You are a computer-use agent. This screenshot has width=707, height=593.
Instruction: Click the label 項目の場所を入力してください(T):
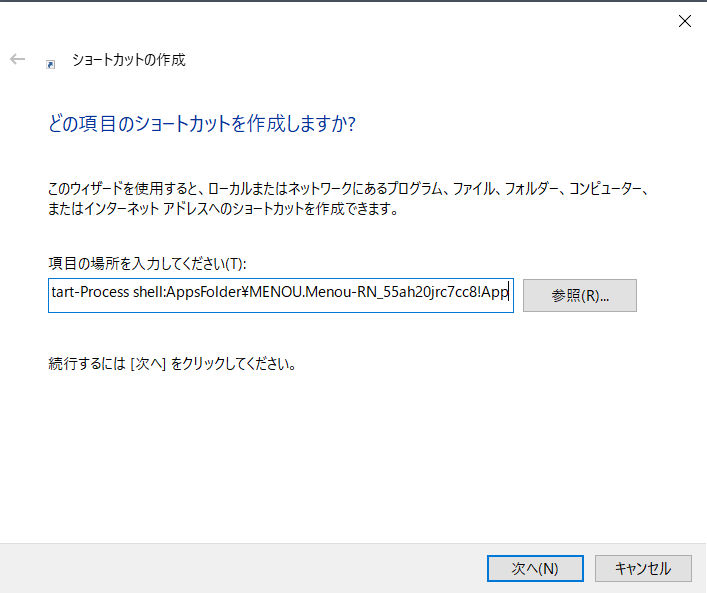(x=147, y=263)
